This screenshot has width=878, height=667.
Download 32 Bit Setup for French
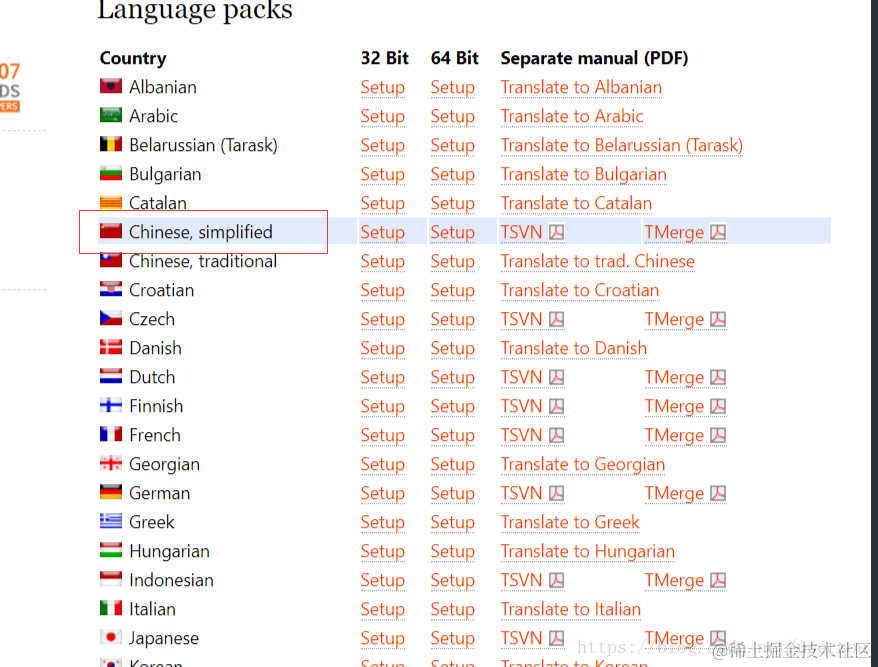382,436
